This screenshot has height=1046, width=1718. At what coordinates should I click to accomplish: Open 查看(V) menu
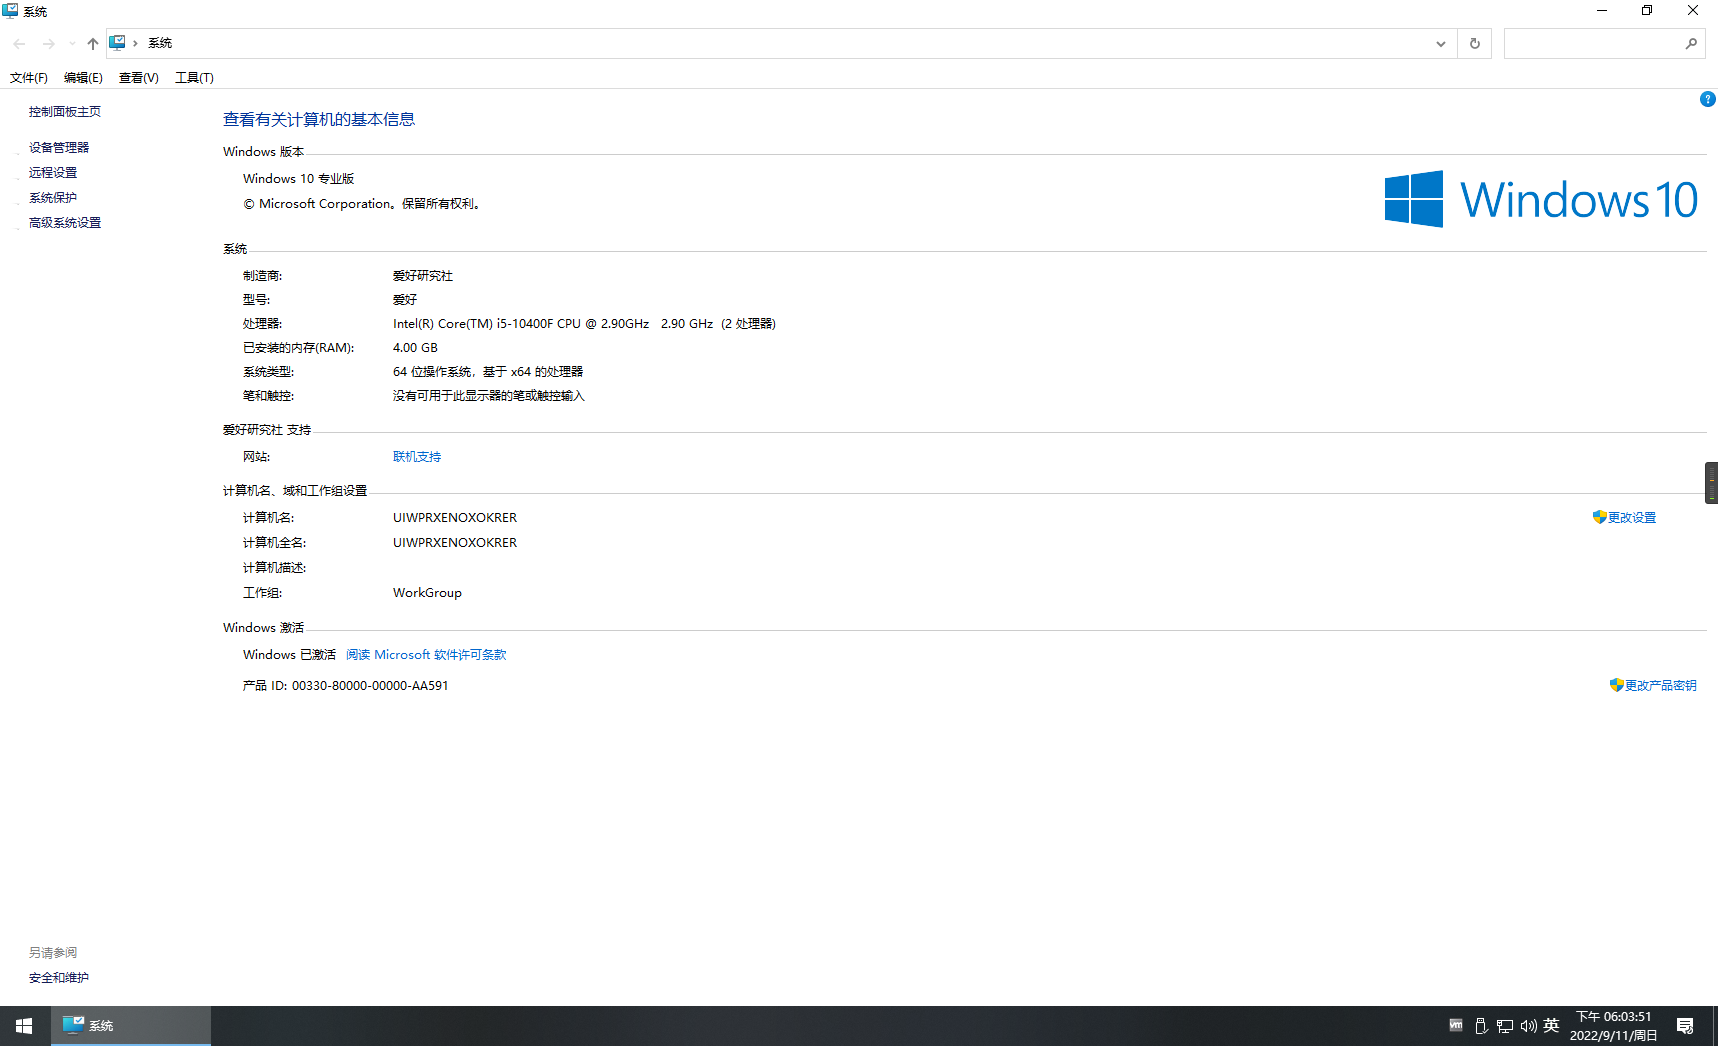click(x=139, y=78)
